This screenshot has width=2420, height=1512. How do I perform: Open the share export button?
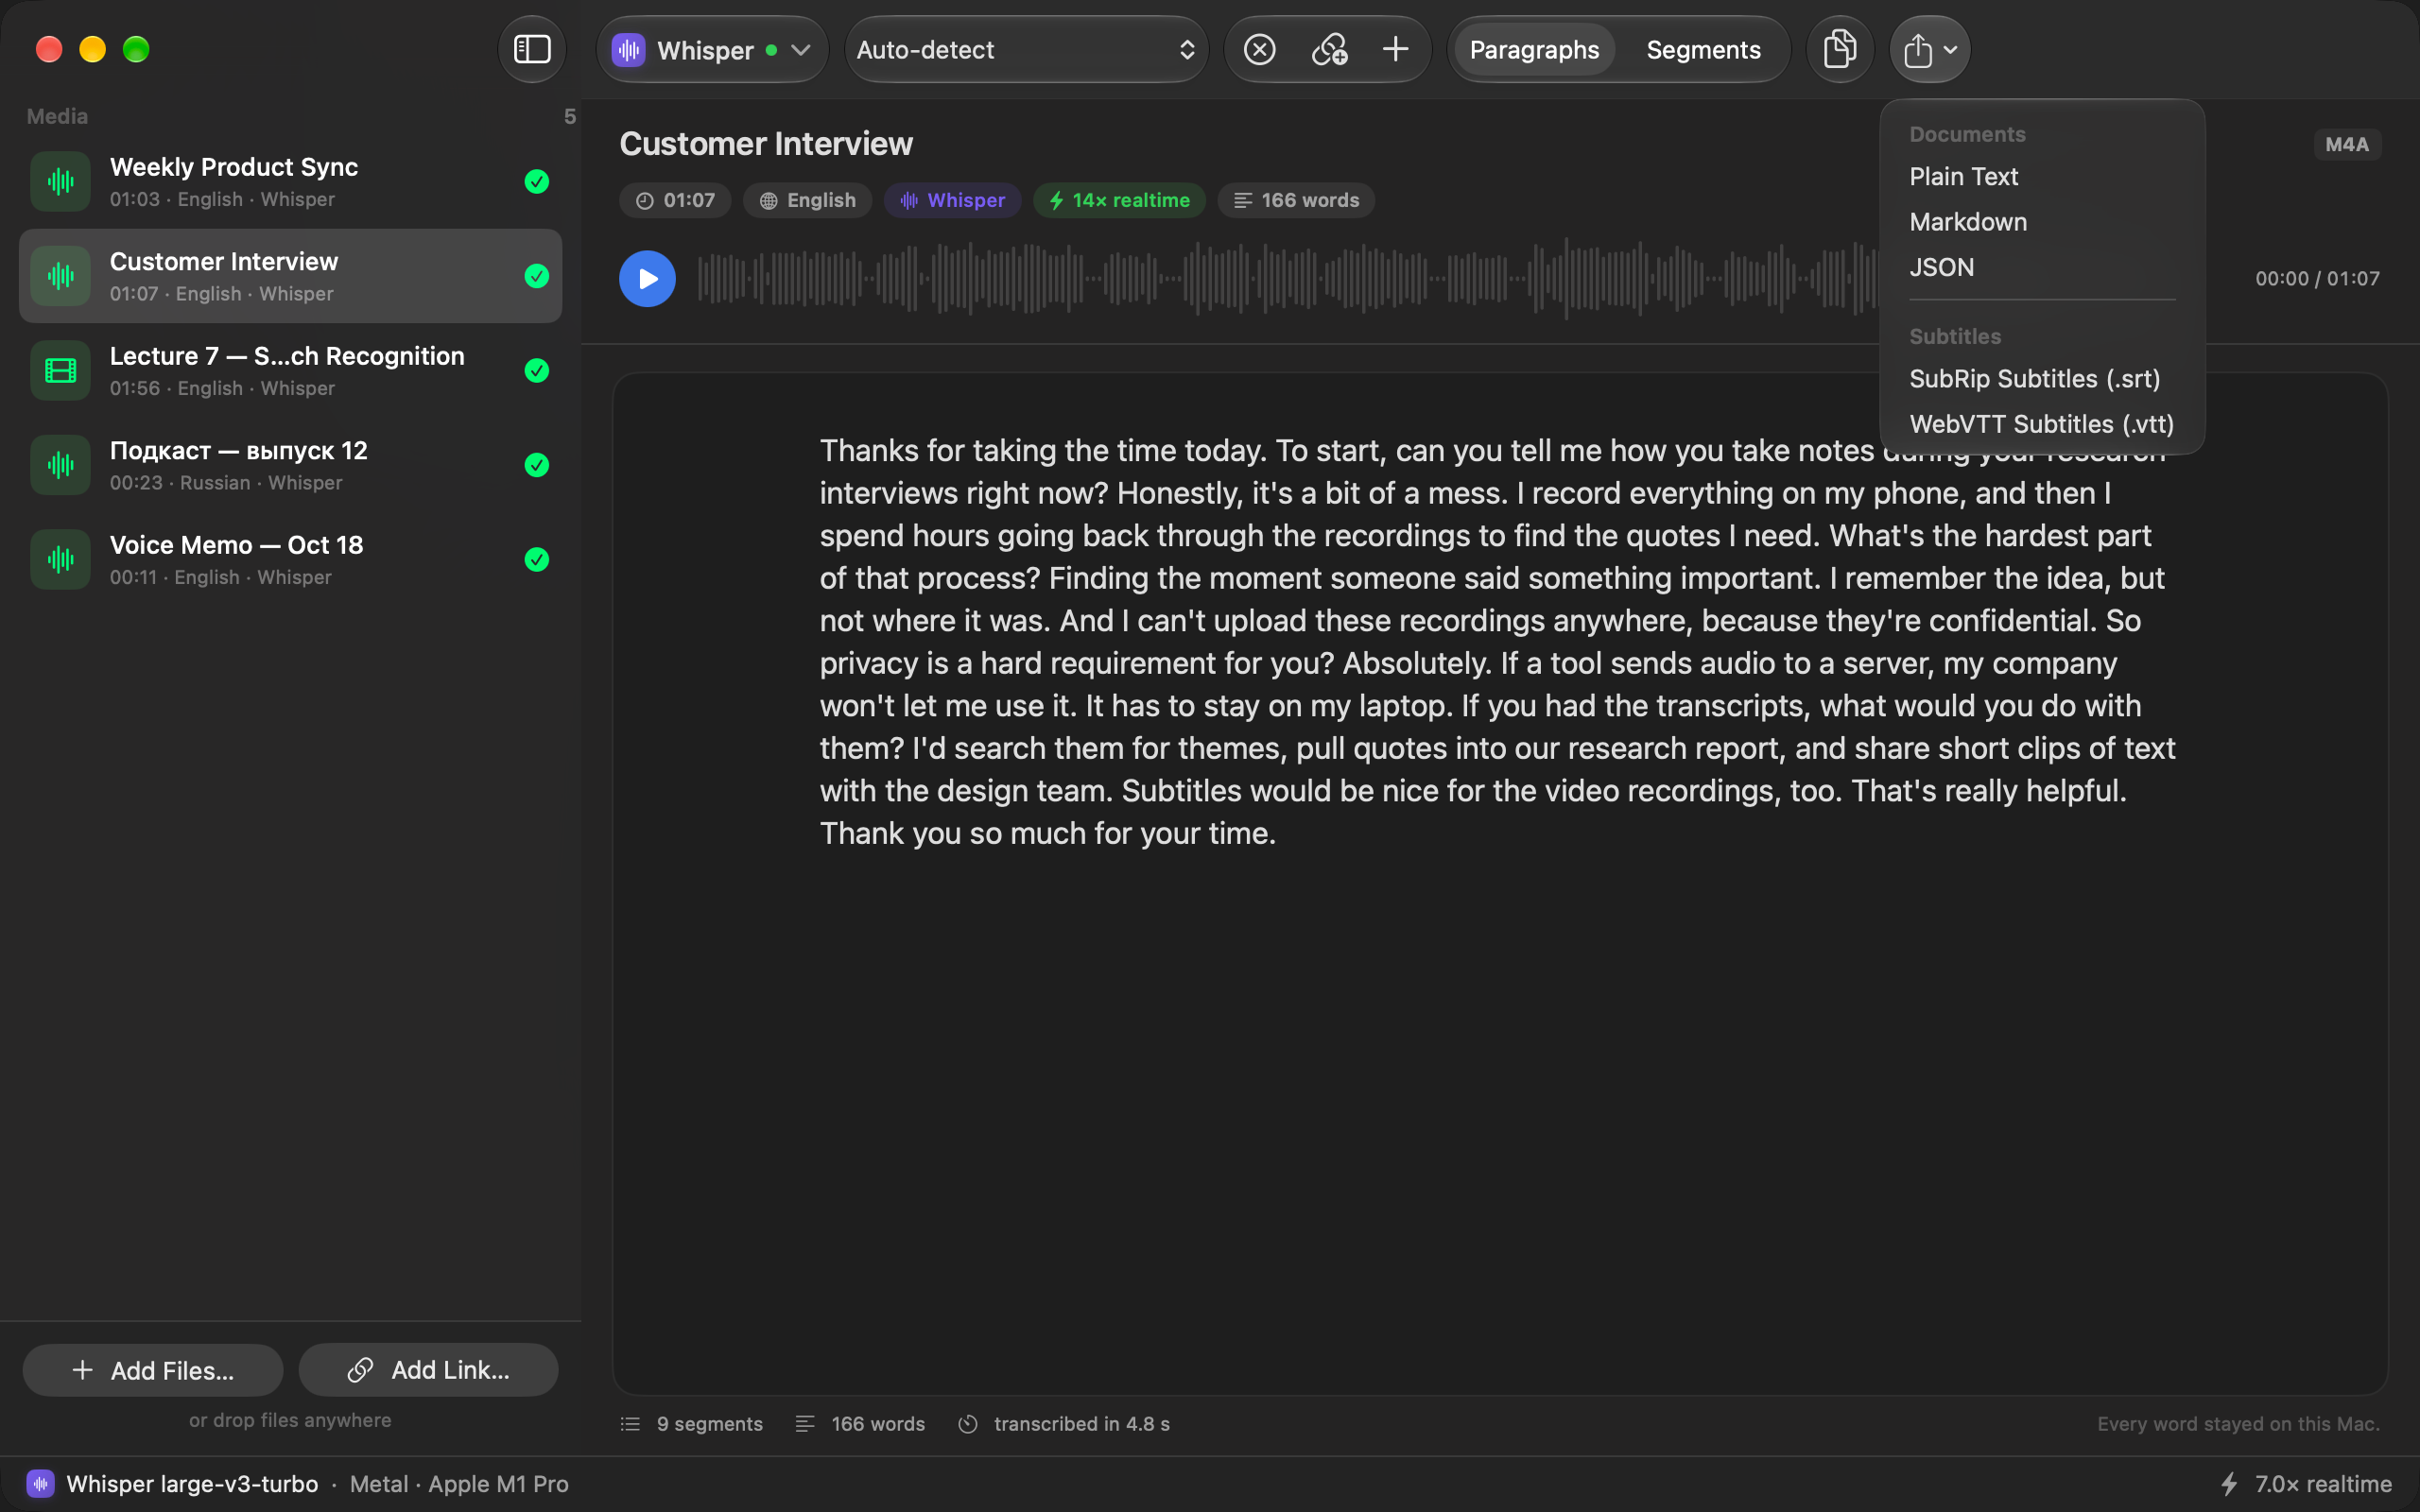[x=1929, y=49]
